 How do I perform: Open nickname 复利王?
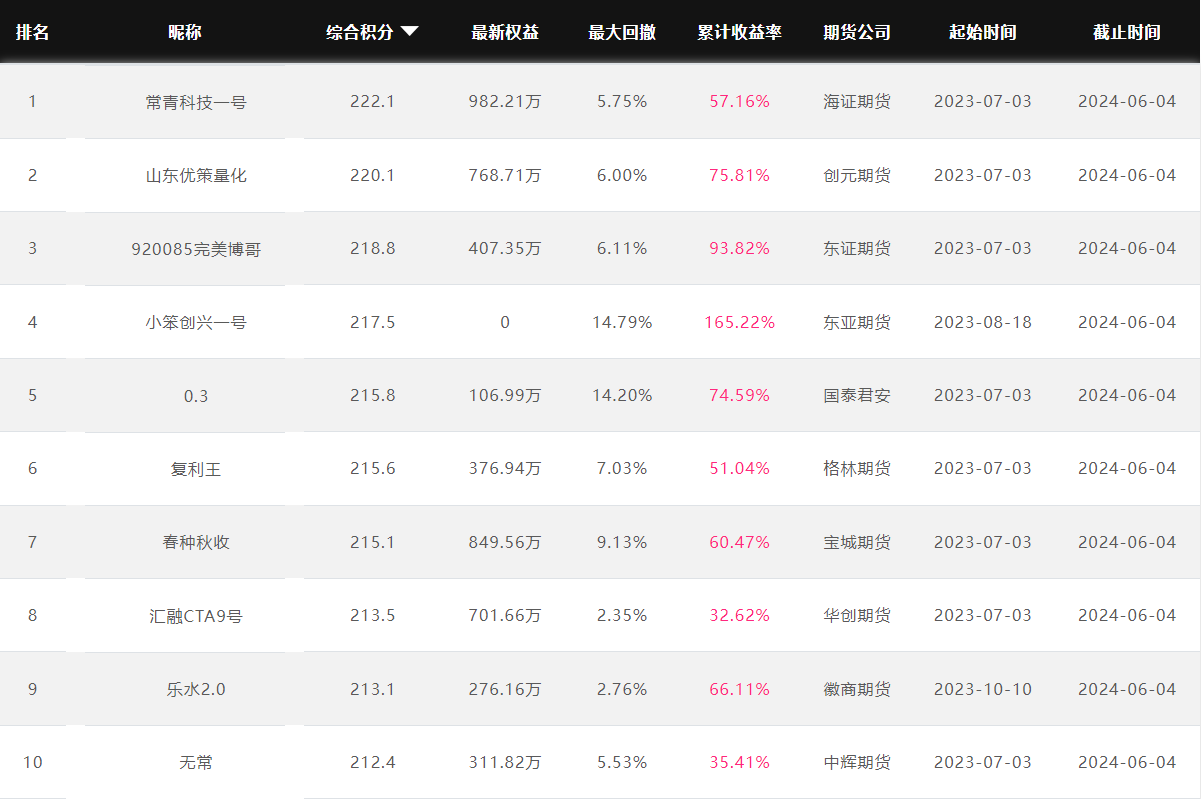(196, 469)
